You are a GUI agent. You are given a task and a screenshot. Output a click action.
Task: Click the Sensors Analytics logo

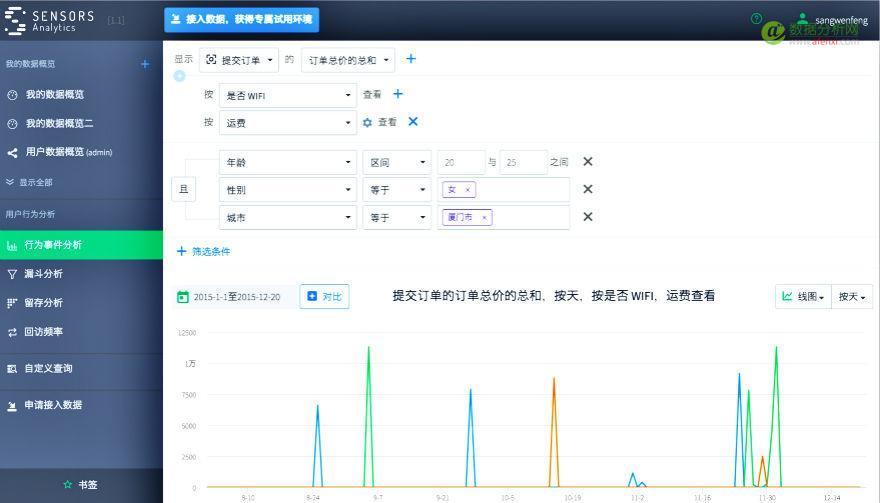(49, 21)
